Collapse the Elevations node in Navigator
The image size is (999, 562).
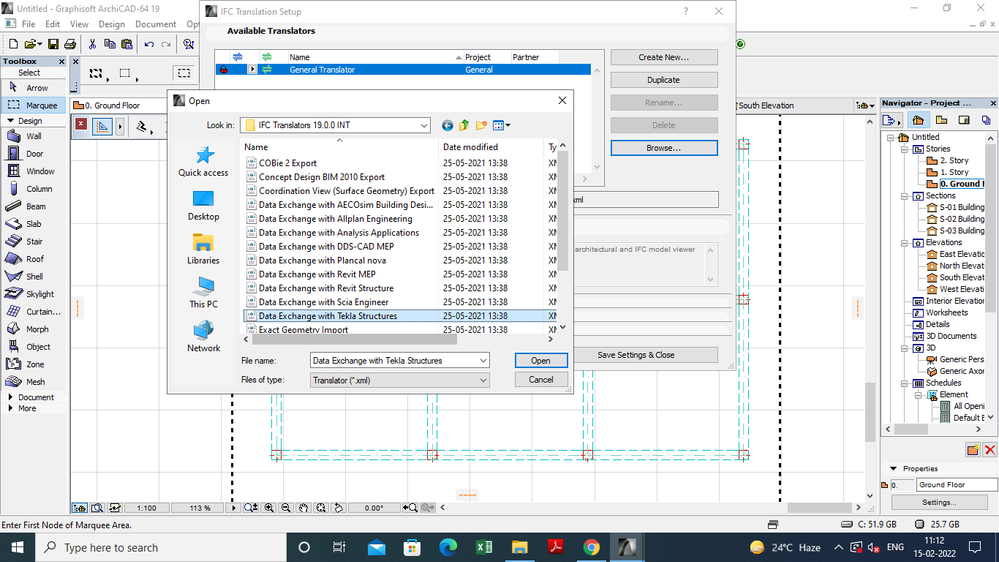coord(904,243)
